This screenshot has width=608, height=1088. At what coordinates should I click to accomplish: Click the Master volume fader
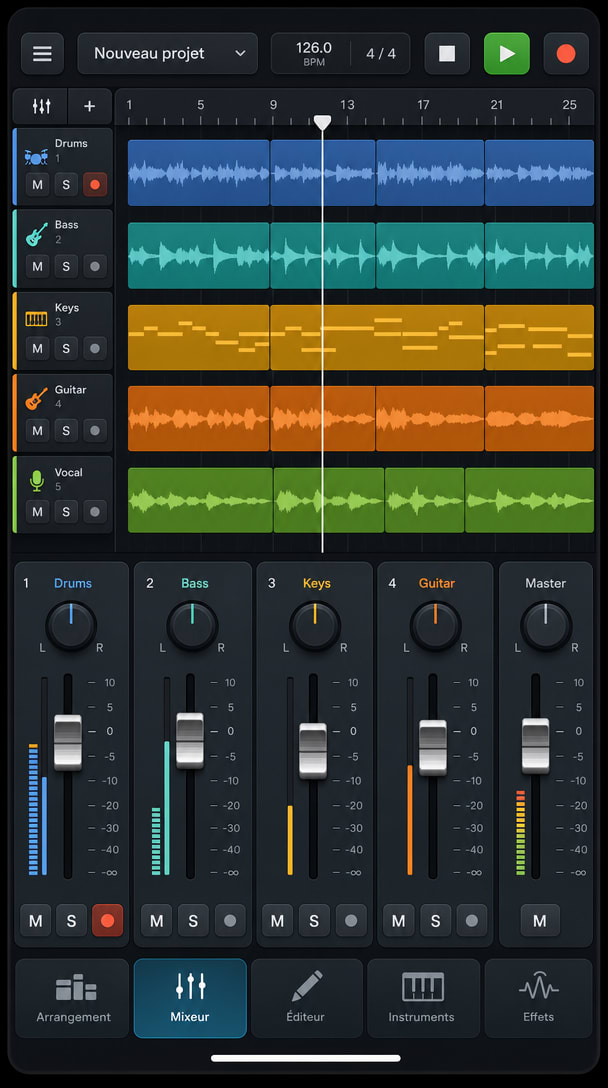tap(535, 746)
